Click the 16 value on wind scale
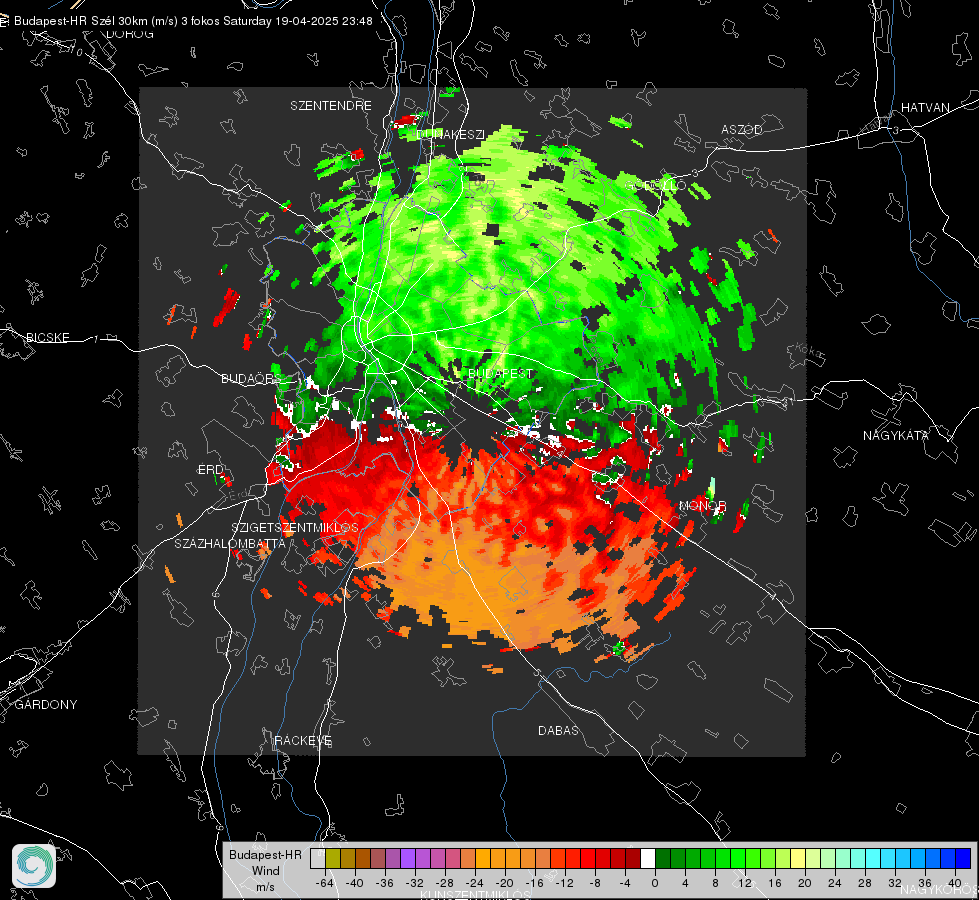The width and height of the screenshot is (979, 900). [775, 883]
